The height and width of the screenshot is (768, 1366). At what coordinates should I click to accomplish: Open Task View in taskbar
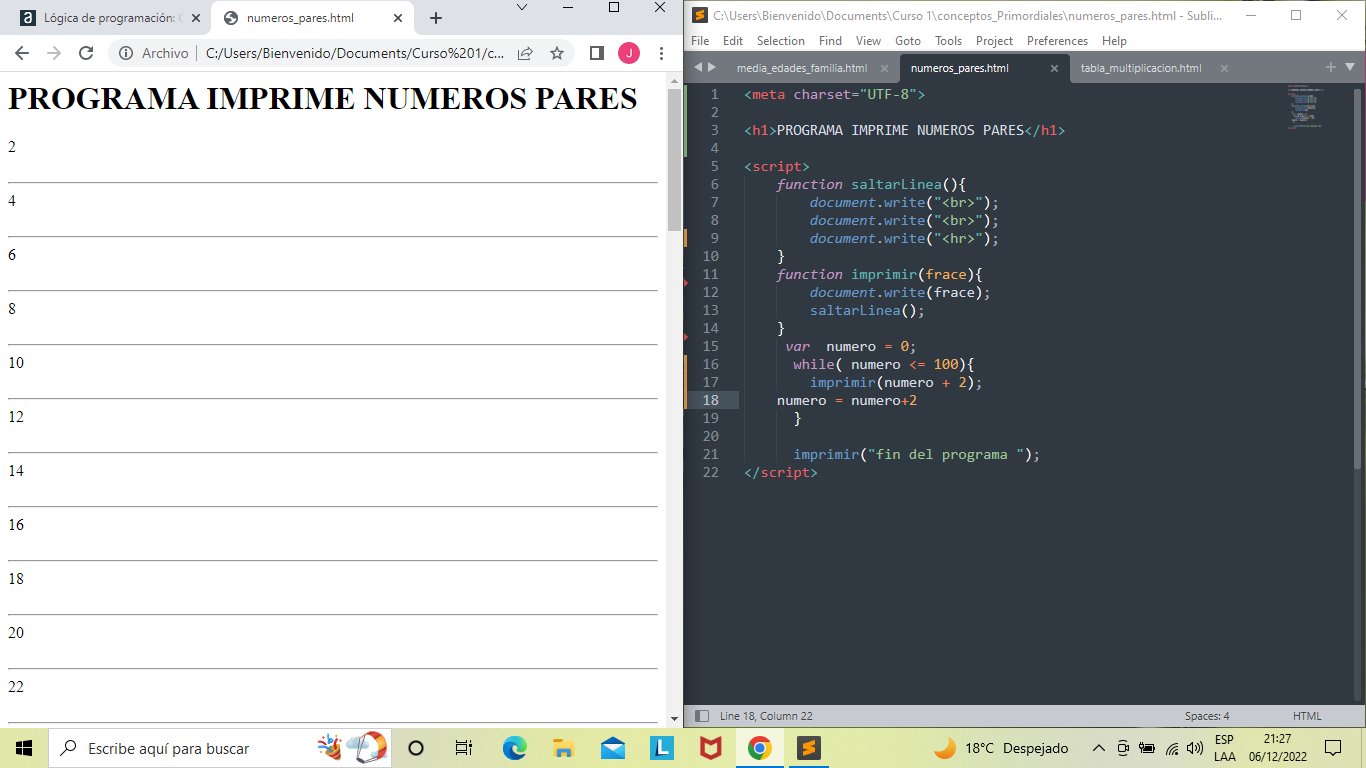point(464,748)
